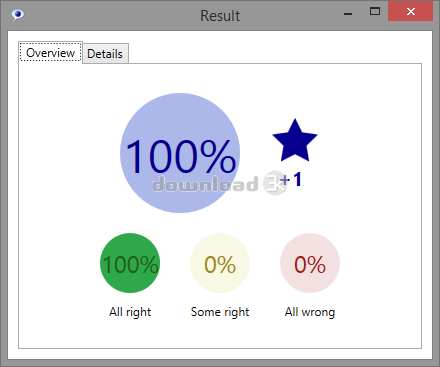This screenshot has height=367, width=440.
Task: Click the dark green 100% text
Action: [130, 265]
